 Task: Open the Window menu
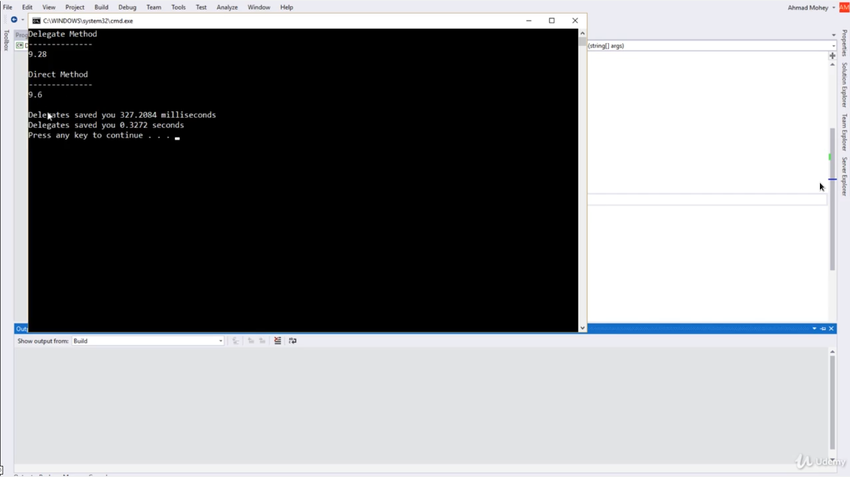pos(259,7)
